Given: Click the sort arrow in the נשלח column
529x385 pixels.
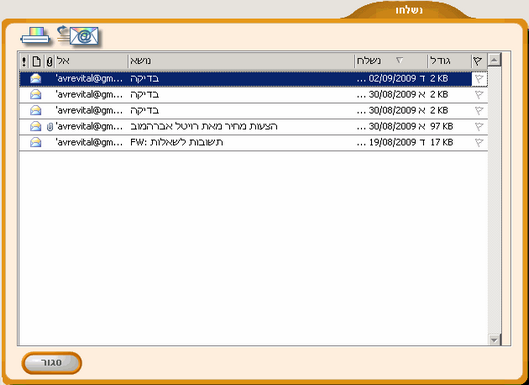Looking at the screenshot, I should click(399, 60).
